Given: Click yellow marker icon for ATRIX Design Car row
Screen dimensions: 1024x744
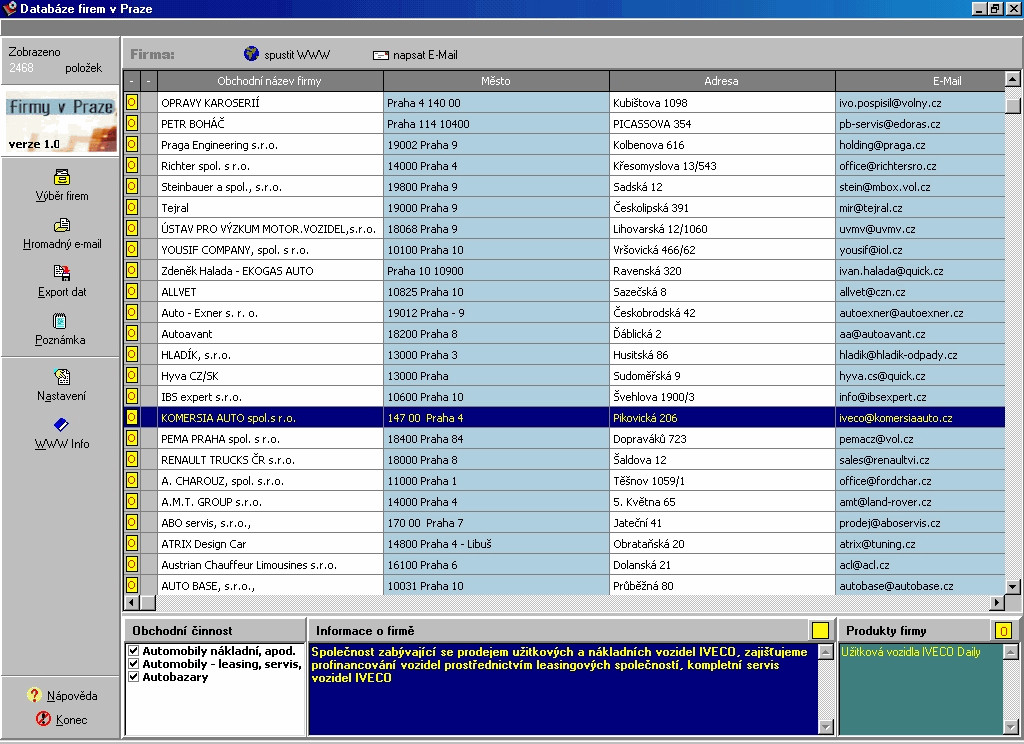Looking at the screenshot, I should coord(132,543).
